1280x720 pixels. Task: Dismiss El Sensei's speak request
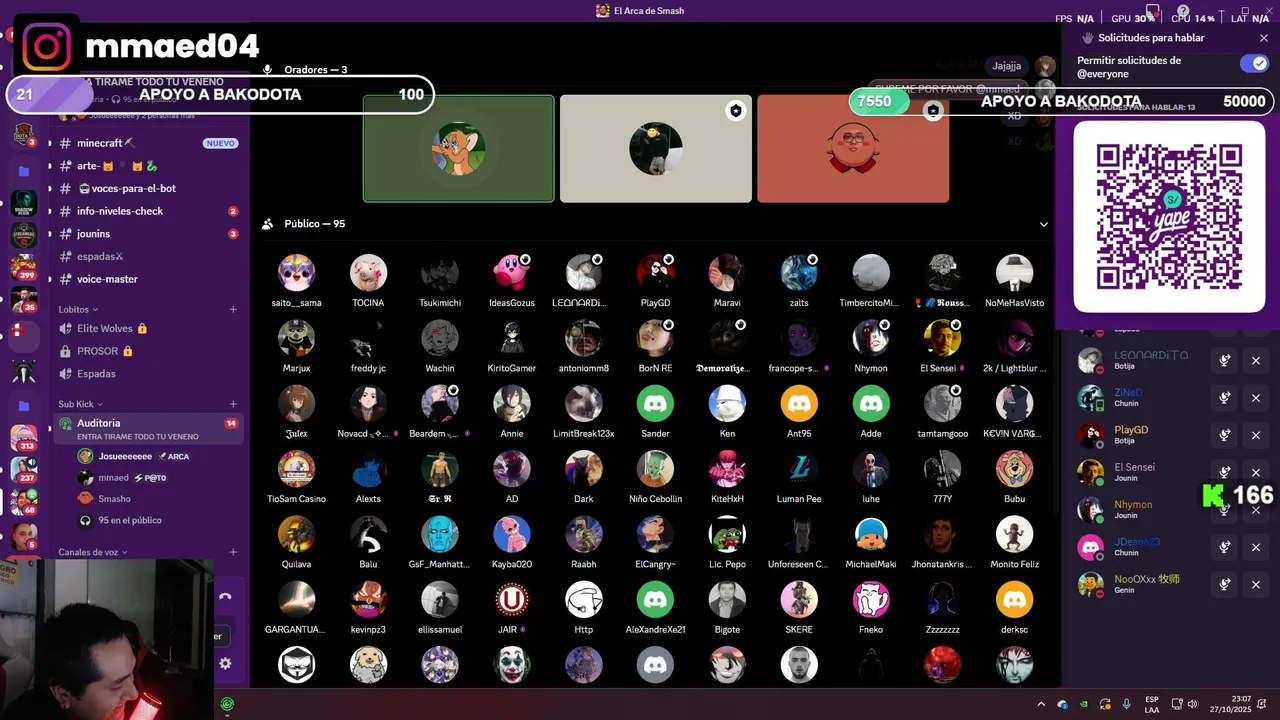tap(1256, 472)
